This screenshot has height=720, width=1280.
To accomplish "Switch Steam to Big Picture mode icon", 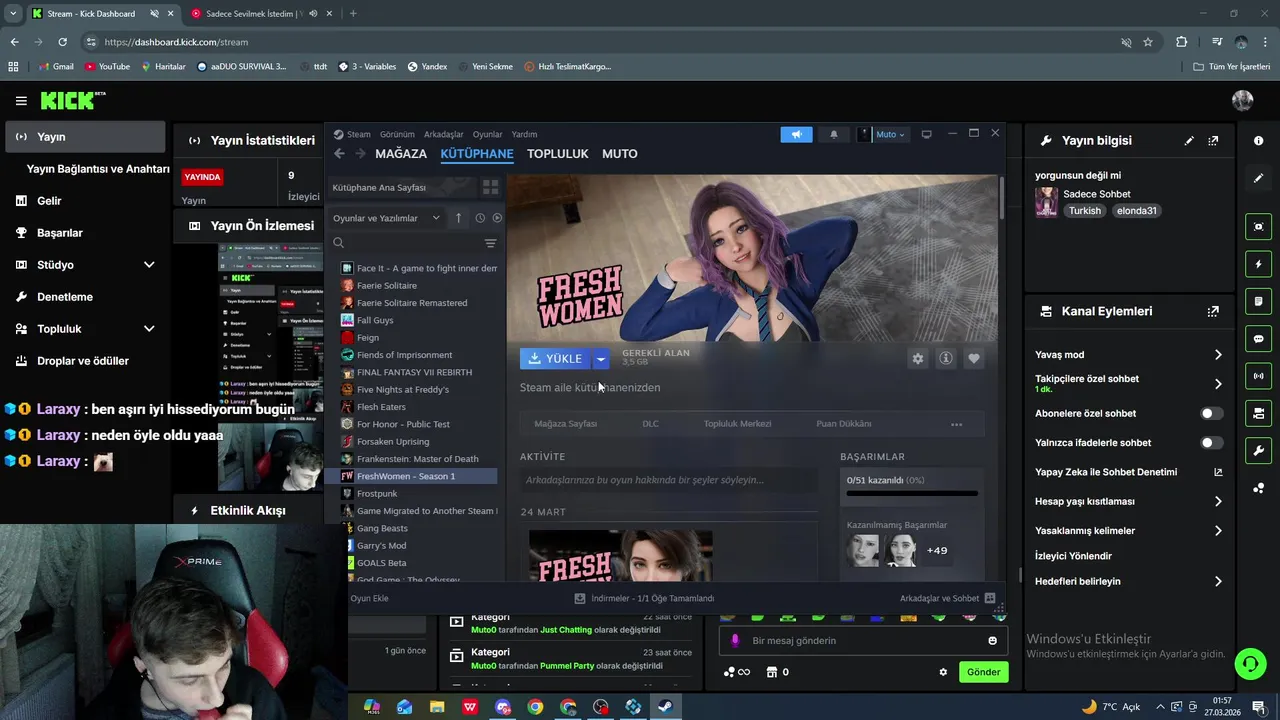I will pos(926,134).
